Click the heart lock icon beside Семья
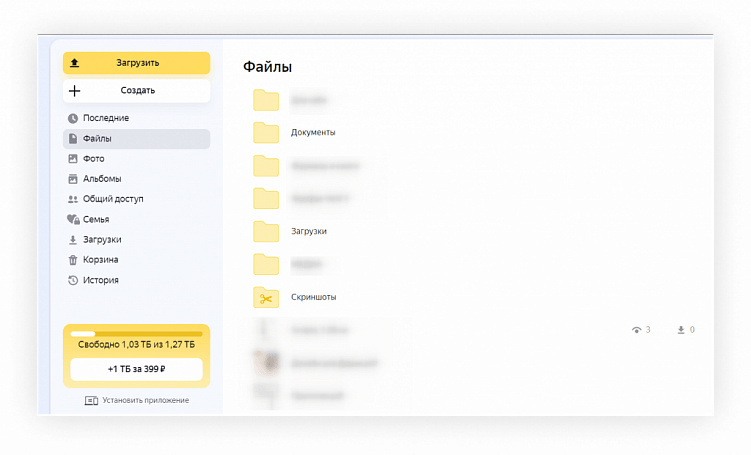The image size is (751, 455). [x=73, y=219]
